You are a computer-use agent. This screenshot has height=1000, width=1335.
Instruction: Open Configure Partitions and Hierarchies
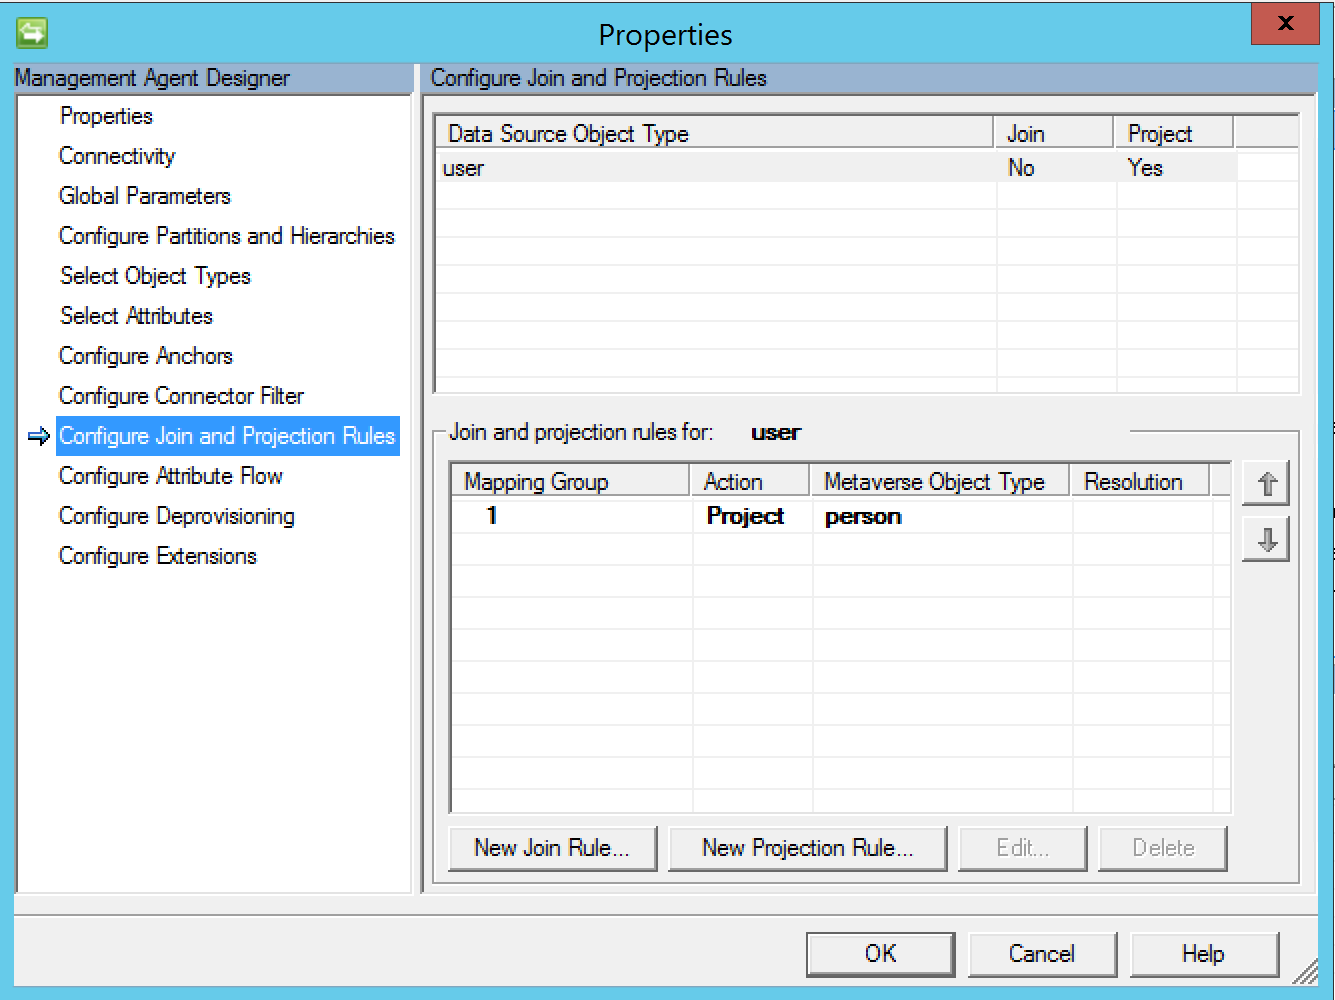(x=226, y=236)
